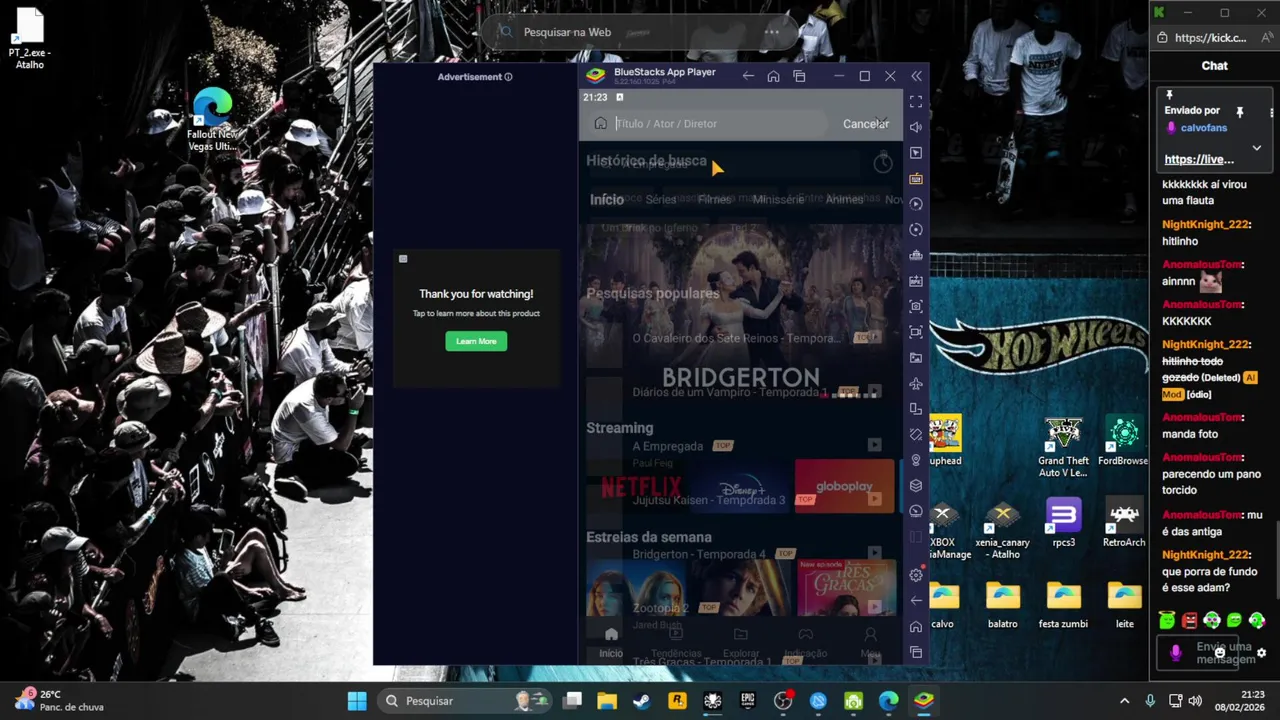The image size is (1280, 720).
Task: Select the Séries category tab
Action: point(661,200)
